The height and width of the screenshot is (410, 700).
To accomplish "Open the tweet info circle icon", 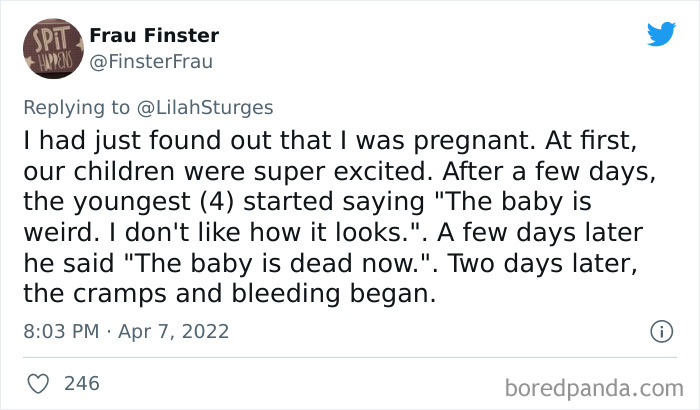I will 660,330.
